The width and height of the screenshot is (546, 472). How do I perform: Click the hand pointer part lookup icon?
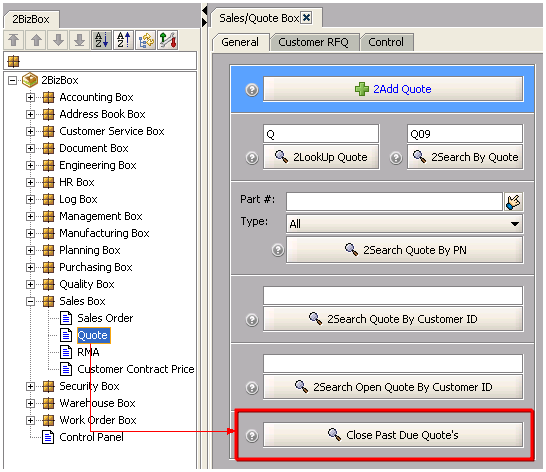point(514,202)
